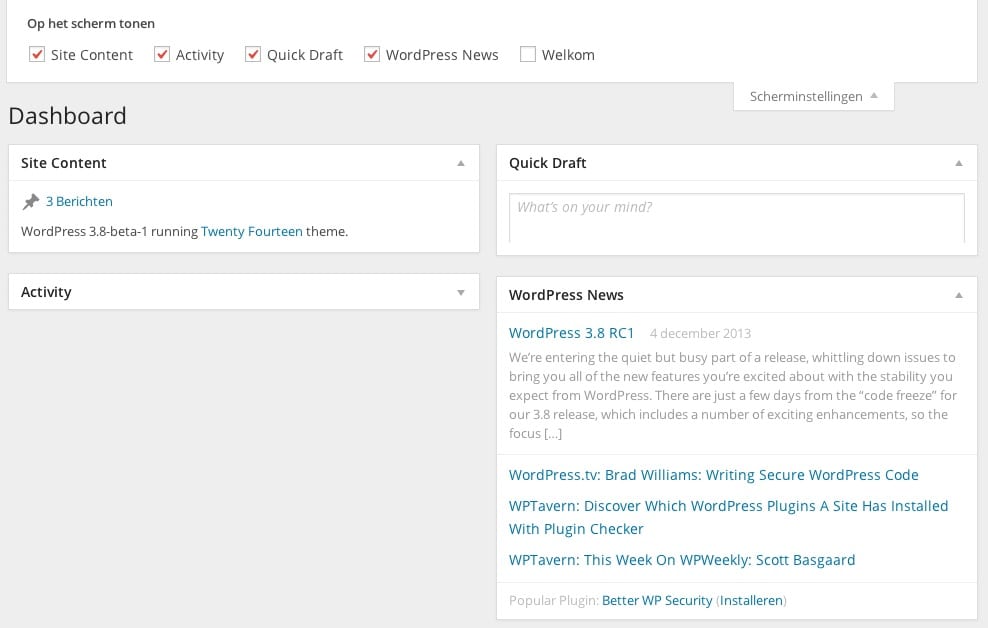This screenshot has height=628, width=988.
Task: Open the 3 Berichten link
Action: 79,202
